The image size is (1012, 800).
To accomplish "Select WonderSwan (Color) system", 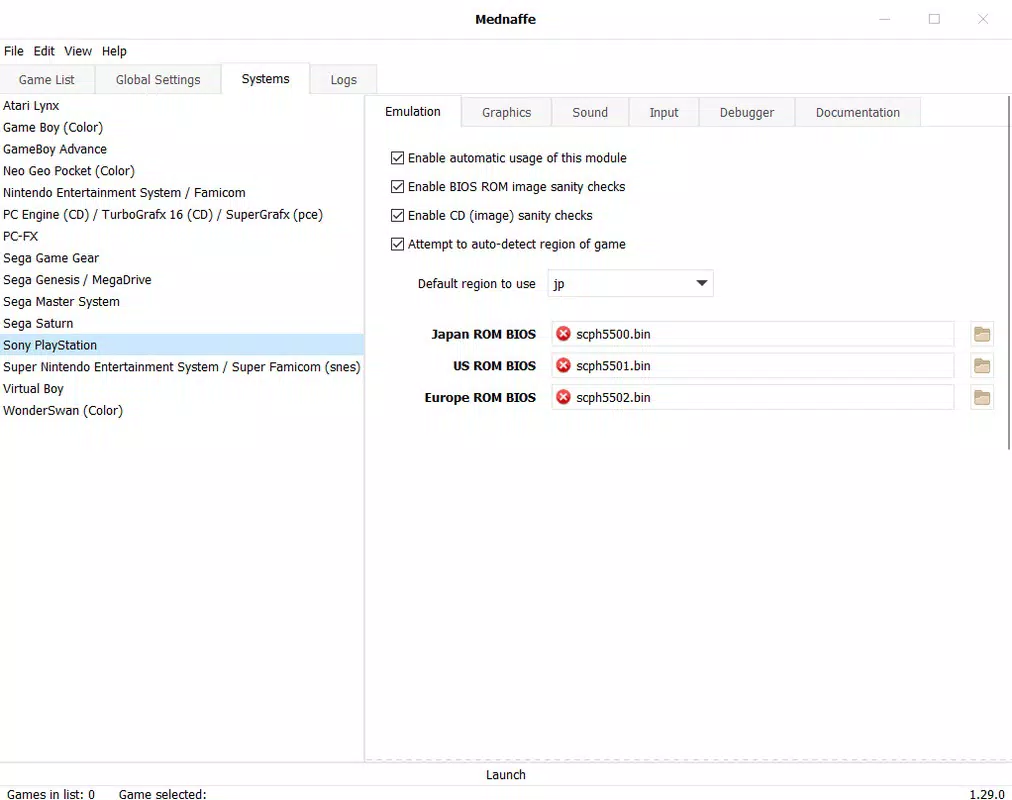I will (182, 411).
